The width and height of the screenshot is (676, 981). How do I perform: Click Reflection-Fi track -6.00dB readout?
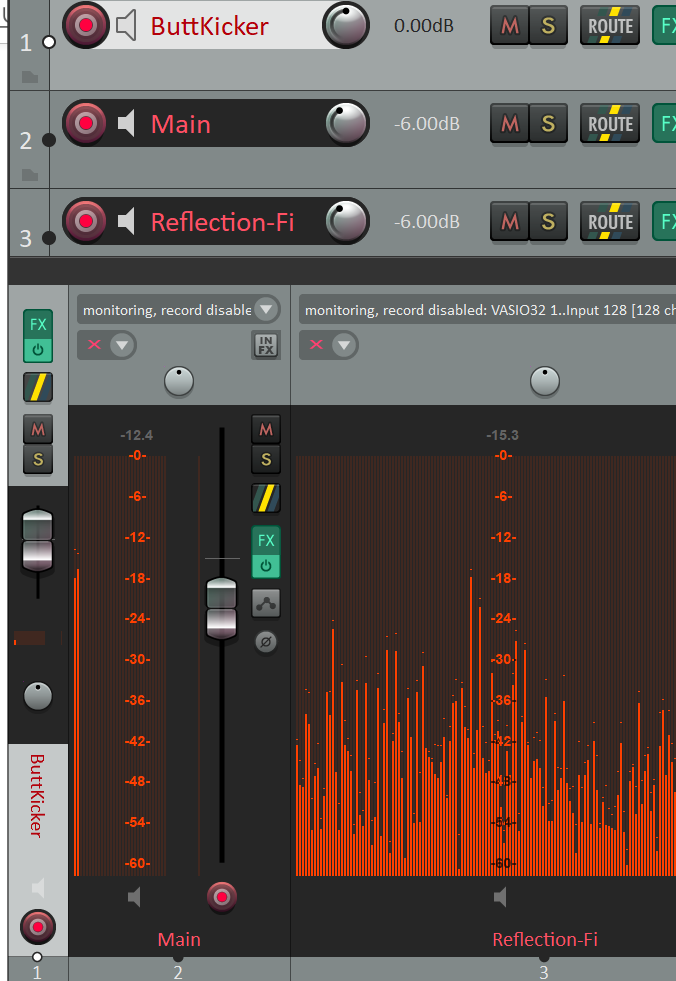(x=427, y=221)
